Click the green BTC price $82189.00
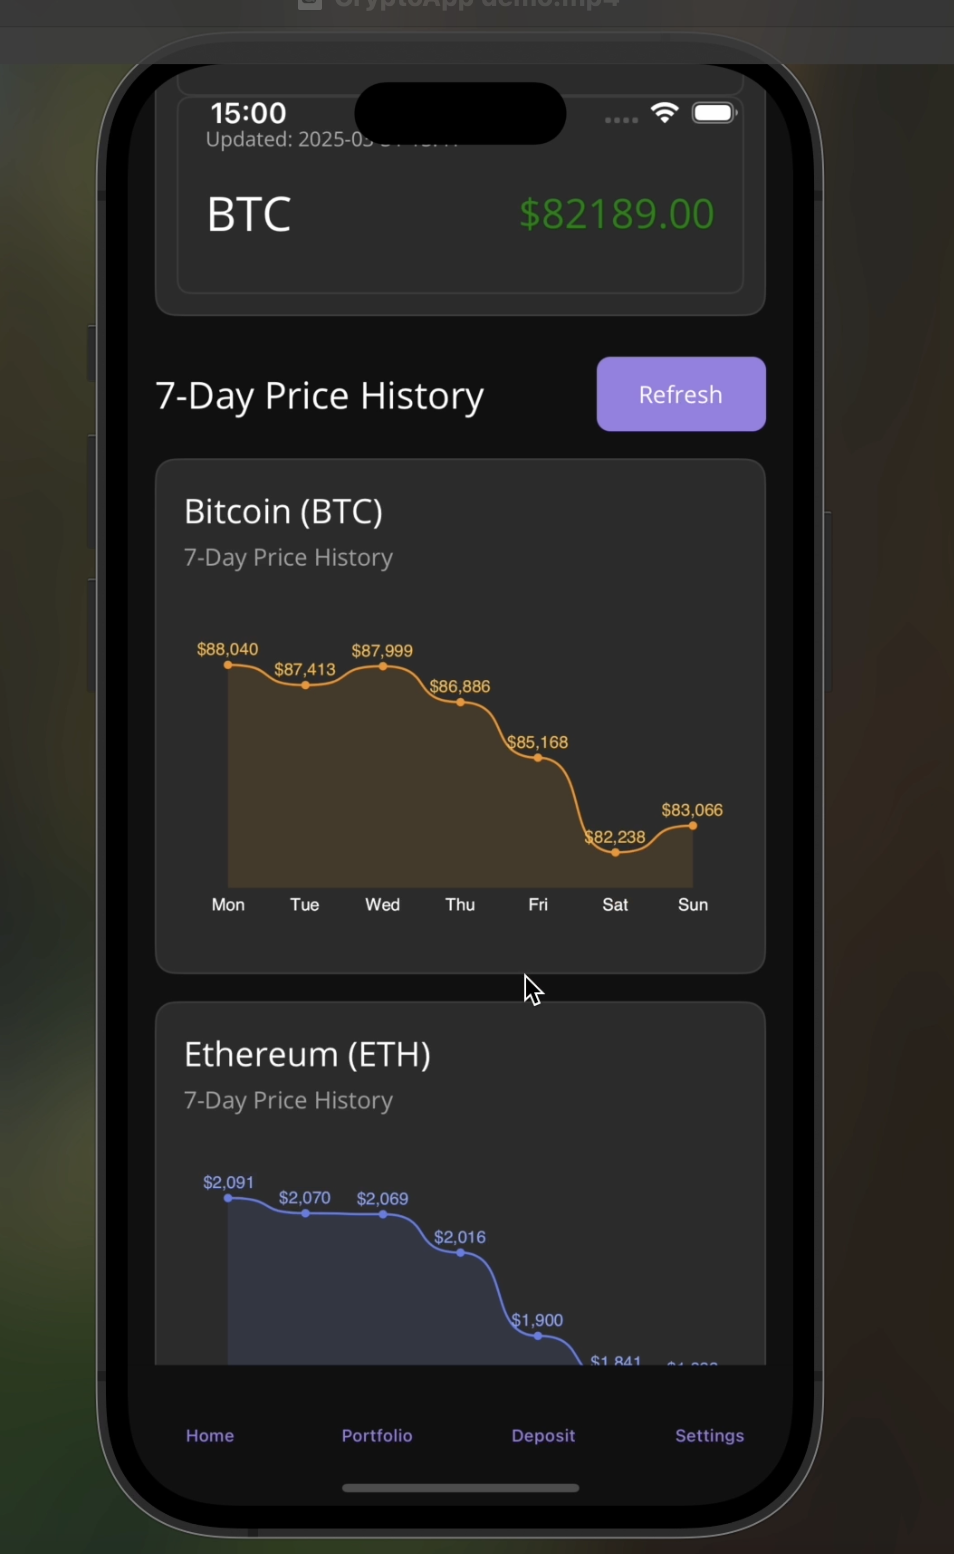954x1554 pixels. (x=616, y=213)
